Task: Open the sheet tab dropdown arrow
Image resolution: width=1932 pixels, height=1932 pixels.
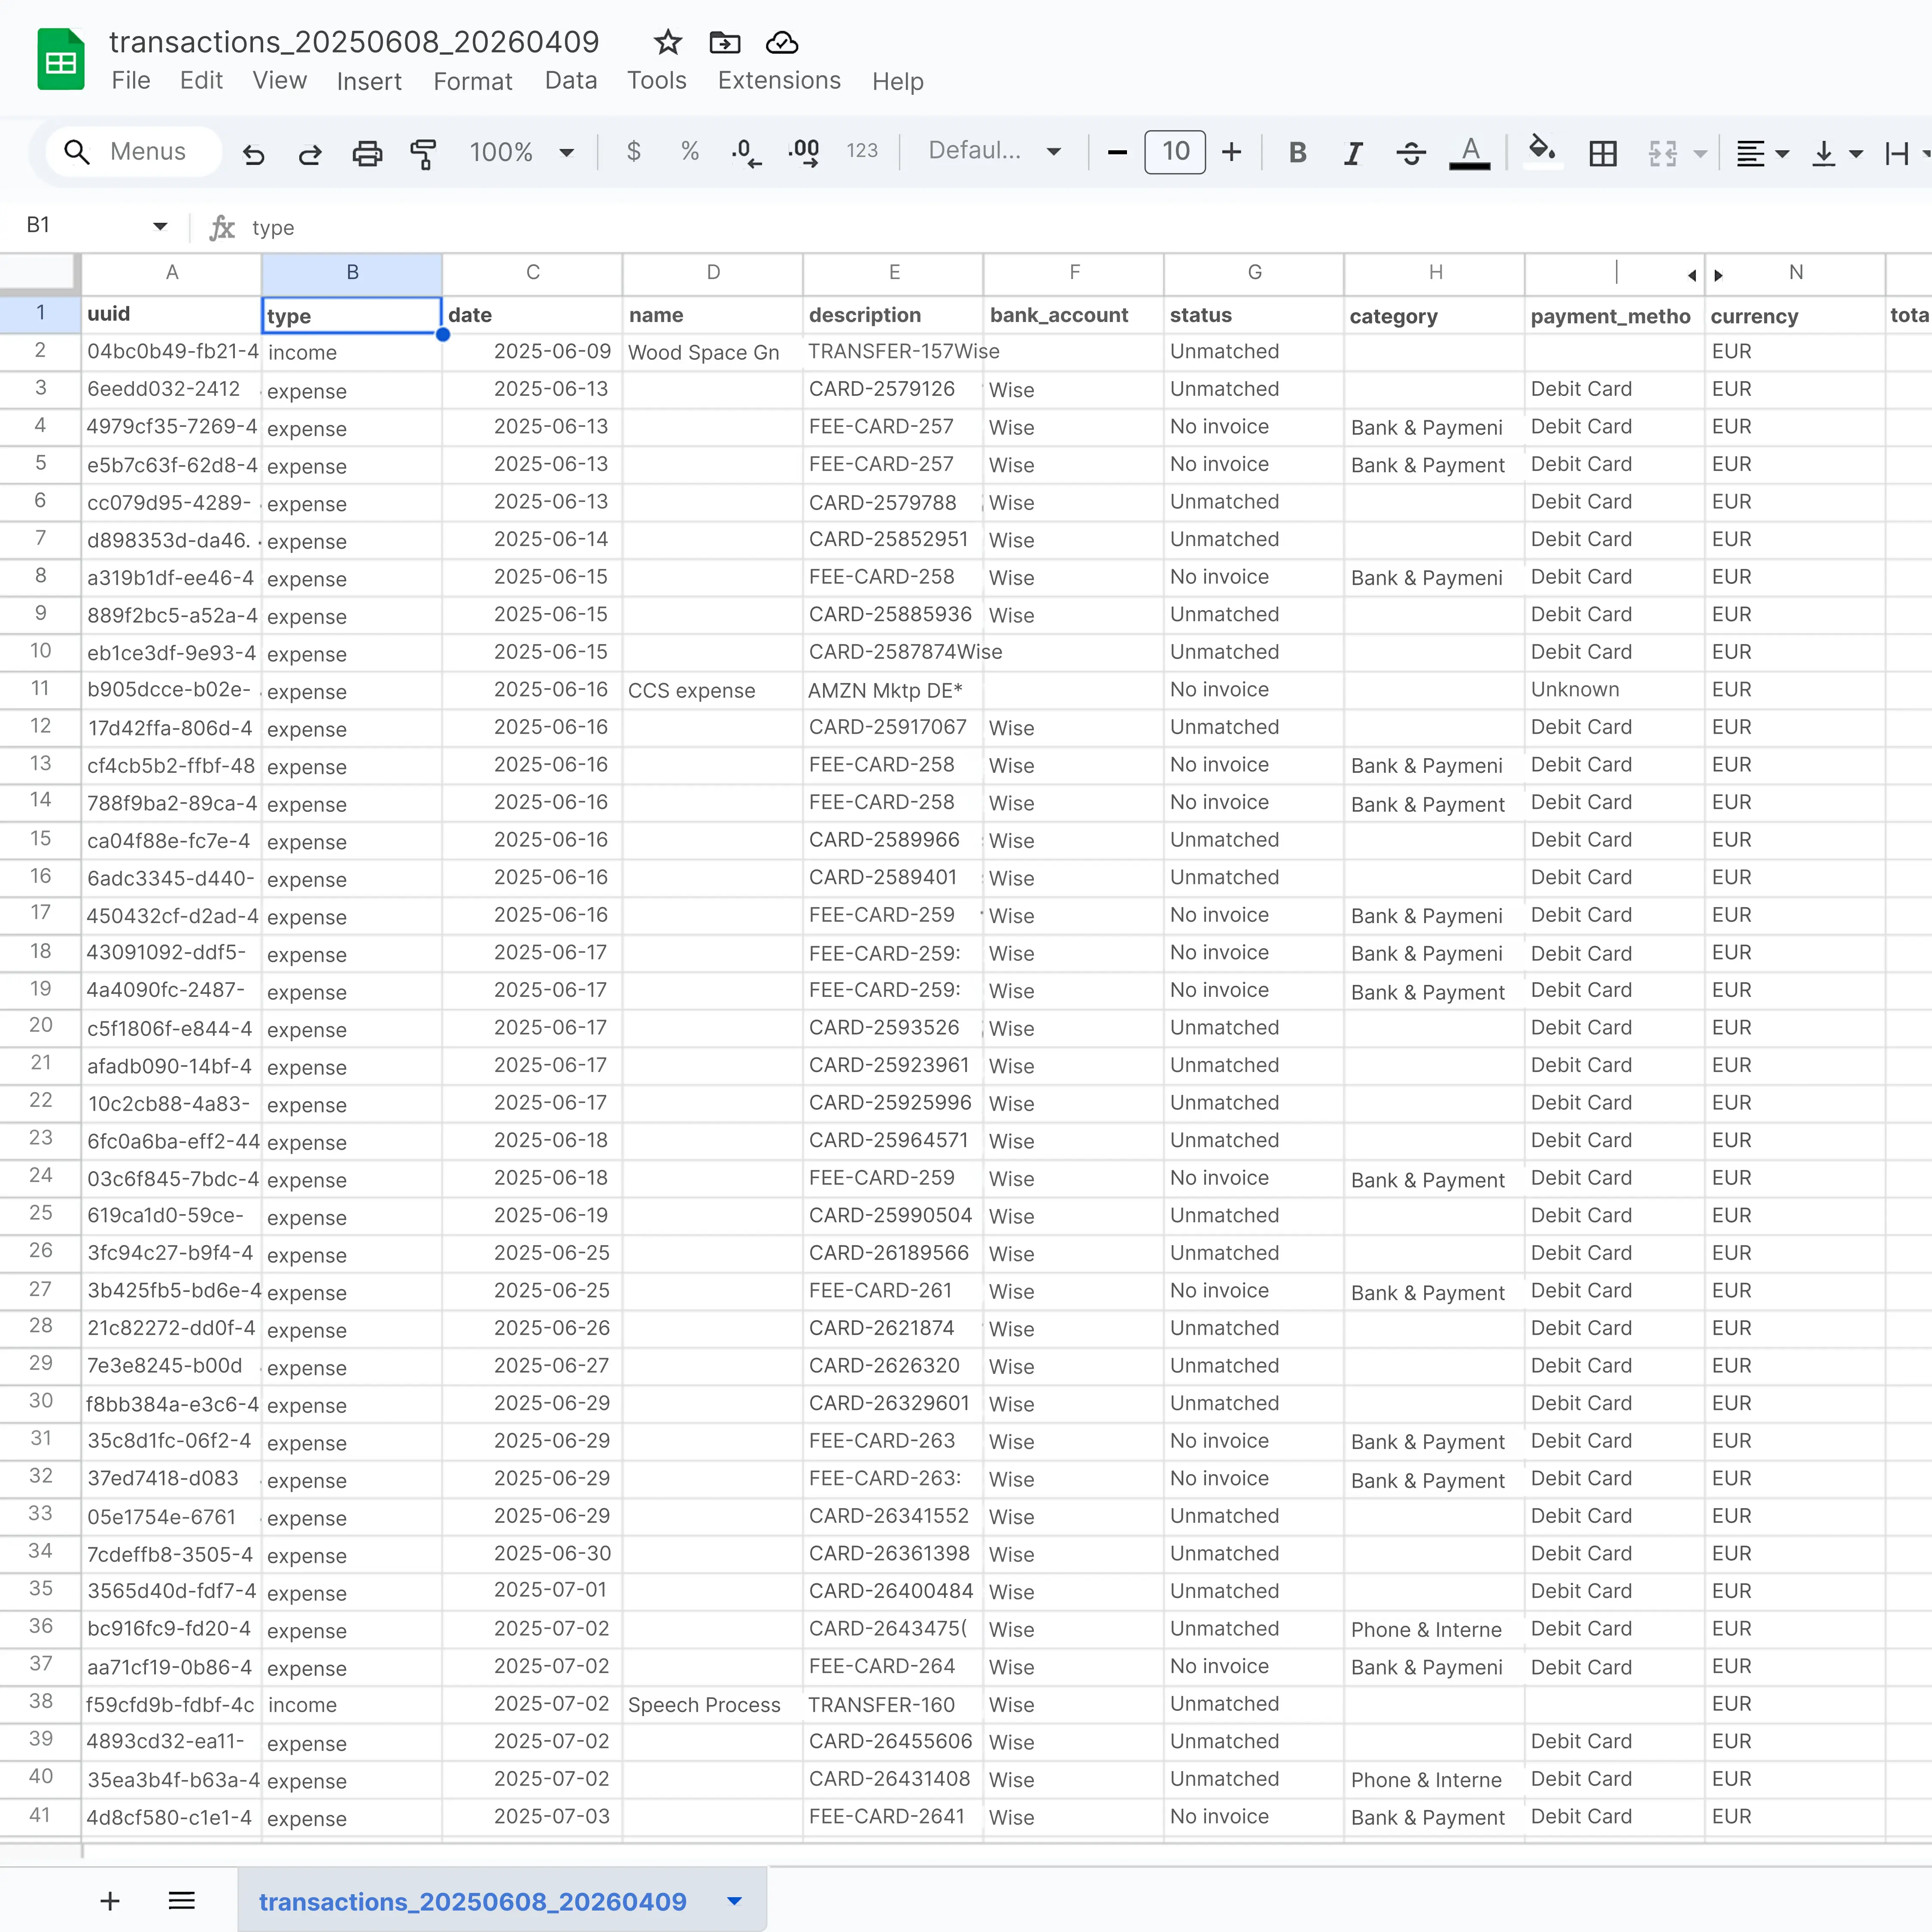Action: [x=734, y=1901]
